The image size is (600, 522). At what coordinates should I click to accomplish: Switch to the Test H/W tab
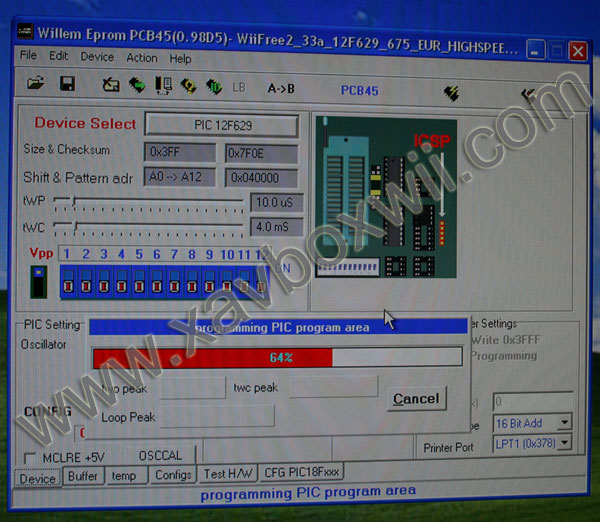click(228, 473)
